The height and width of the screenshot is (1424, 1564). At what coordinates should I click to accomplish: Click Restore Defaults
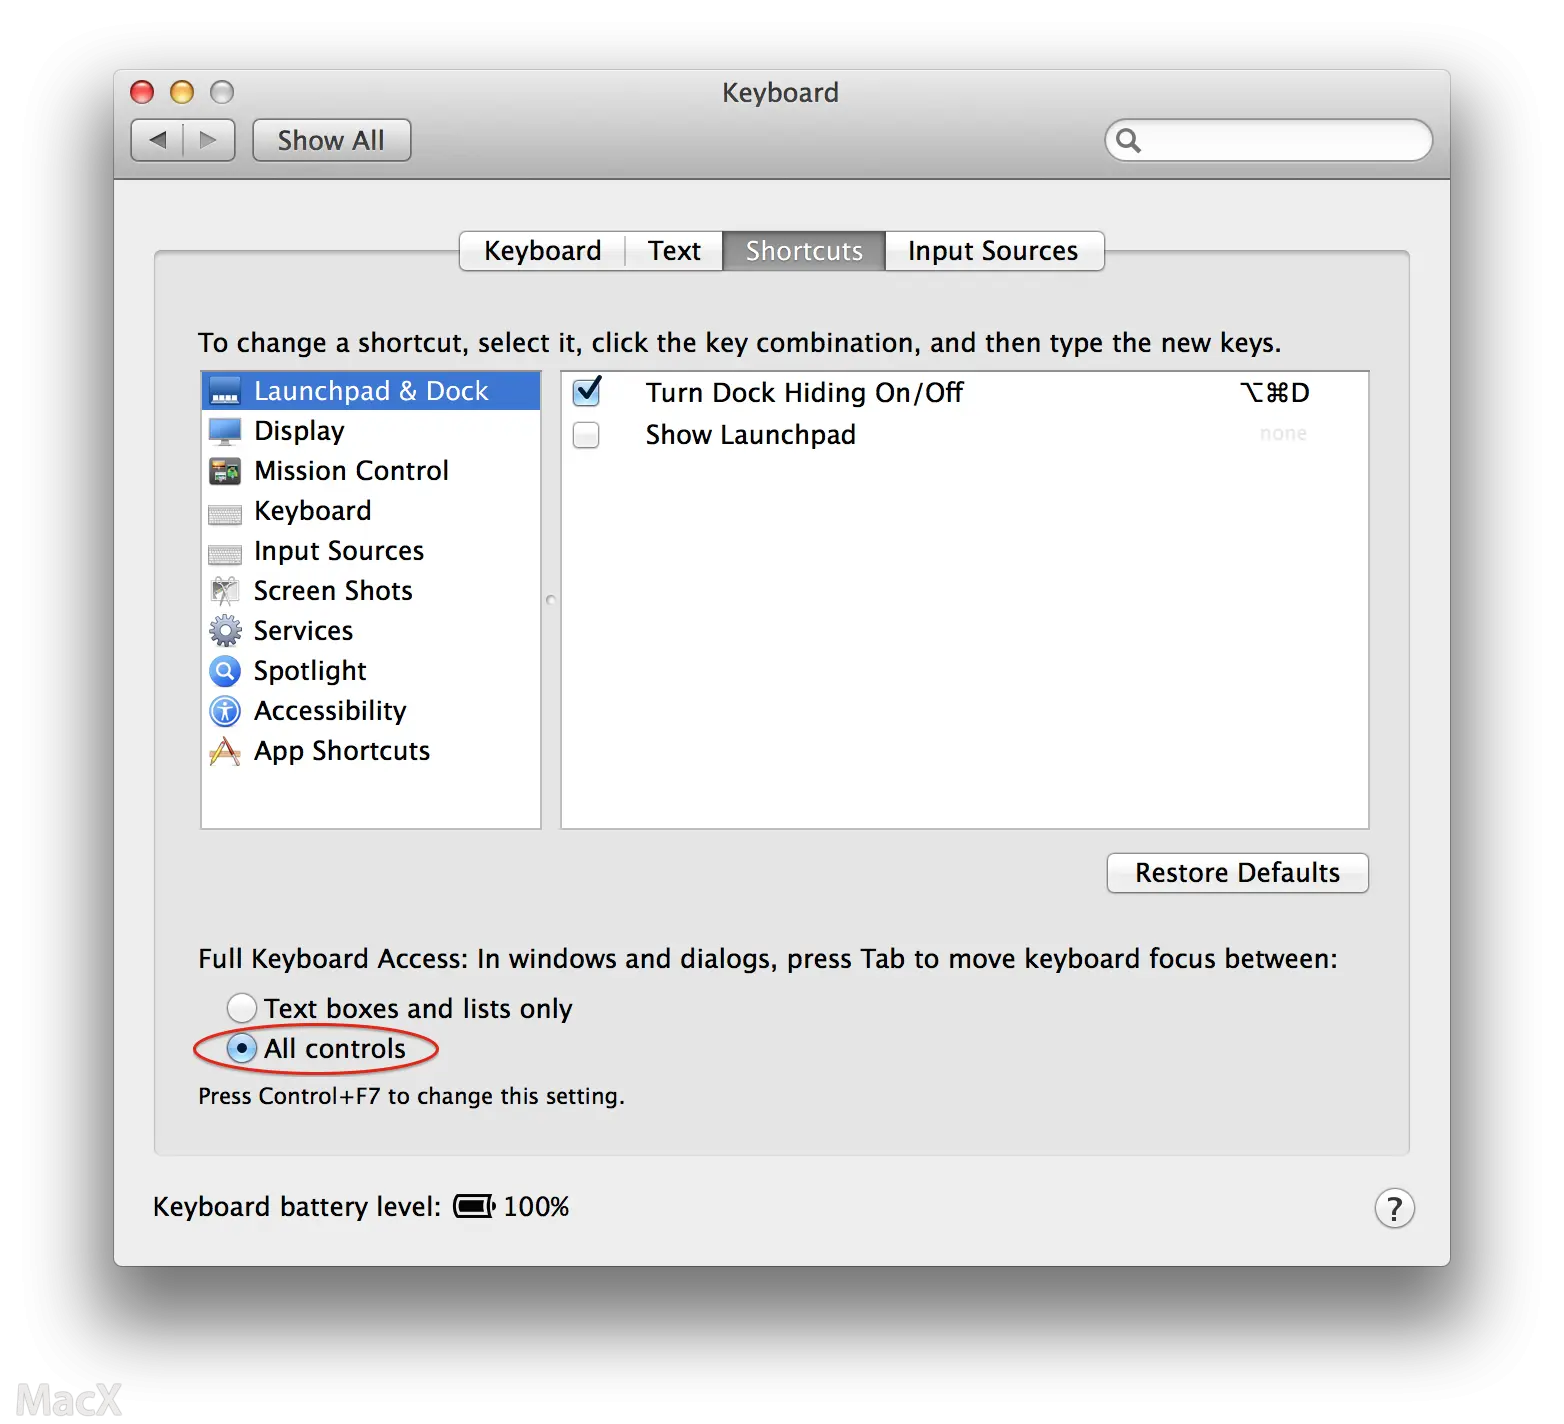click(1237, 873)
